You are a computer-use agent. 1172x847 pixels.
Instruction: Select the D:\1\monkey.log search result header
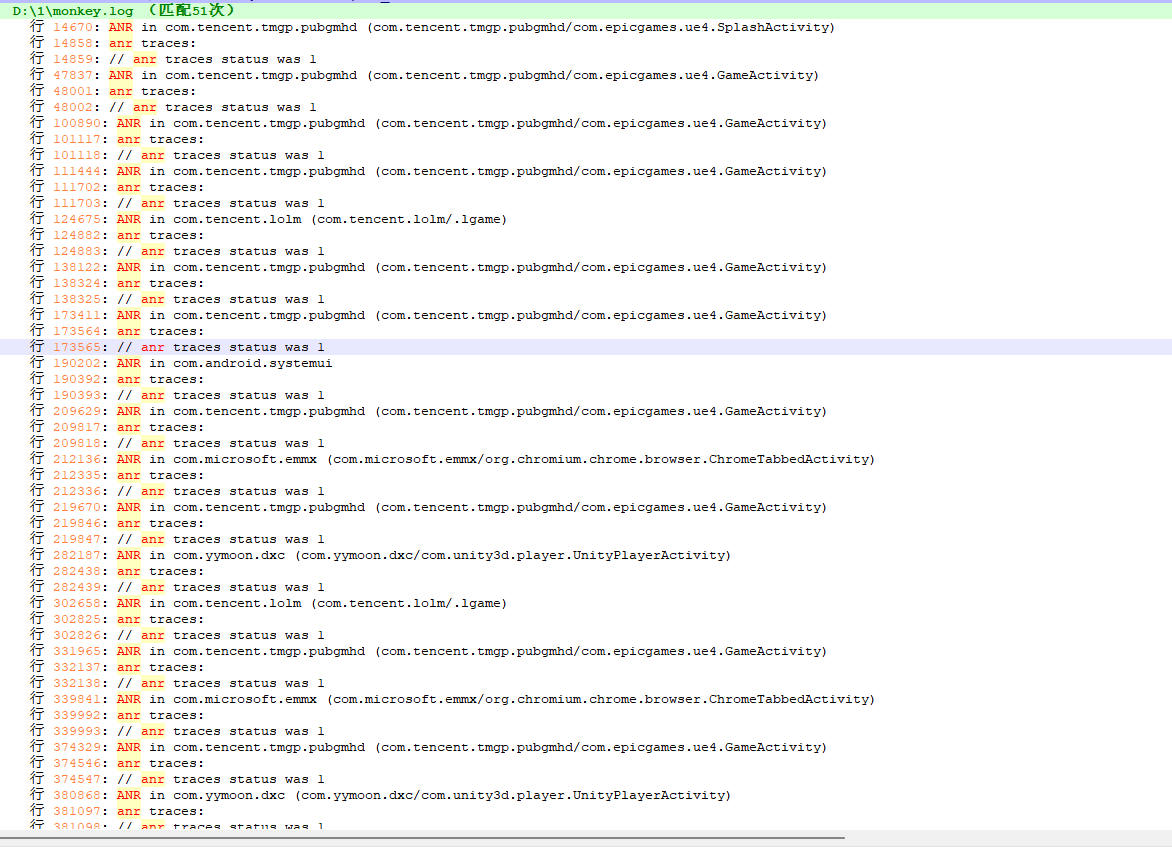point(586,11)
